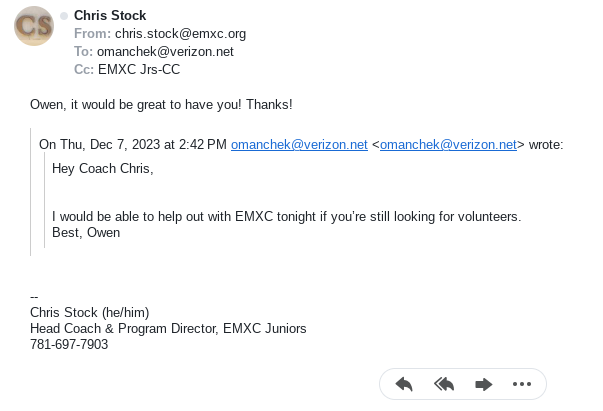Click the Reply All double-arrow icon
The image size is (603, 411).
(444, 384)
